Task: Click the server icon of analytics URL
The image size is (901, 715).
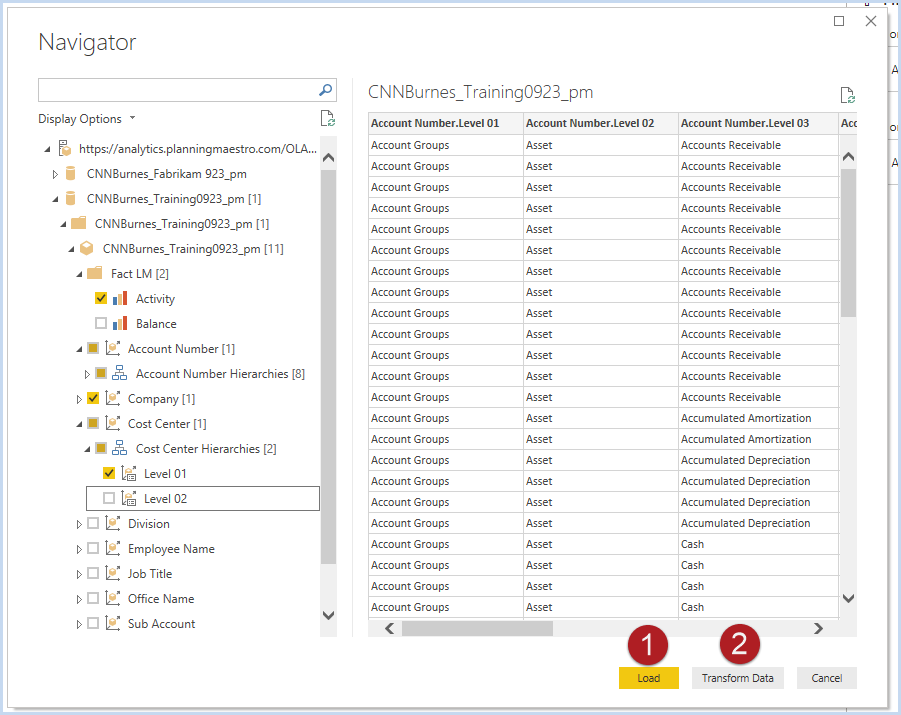Action: (x=65, y=149)
